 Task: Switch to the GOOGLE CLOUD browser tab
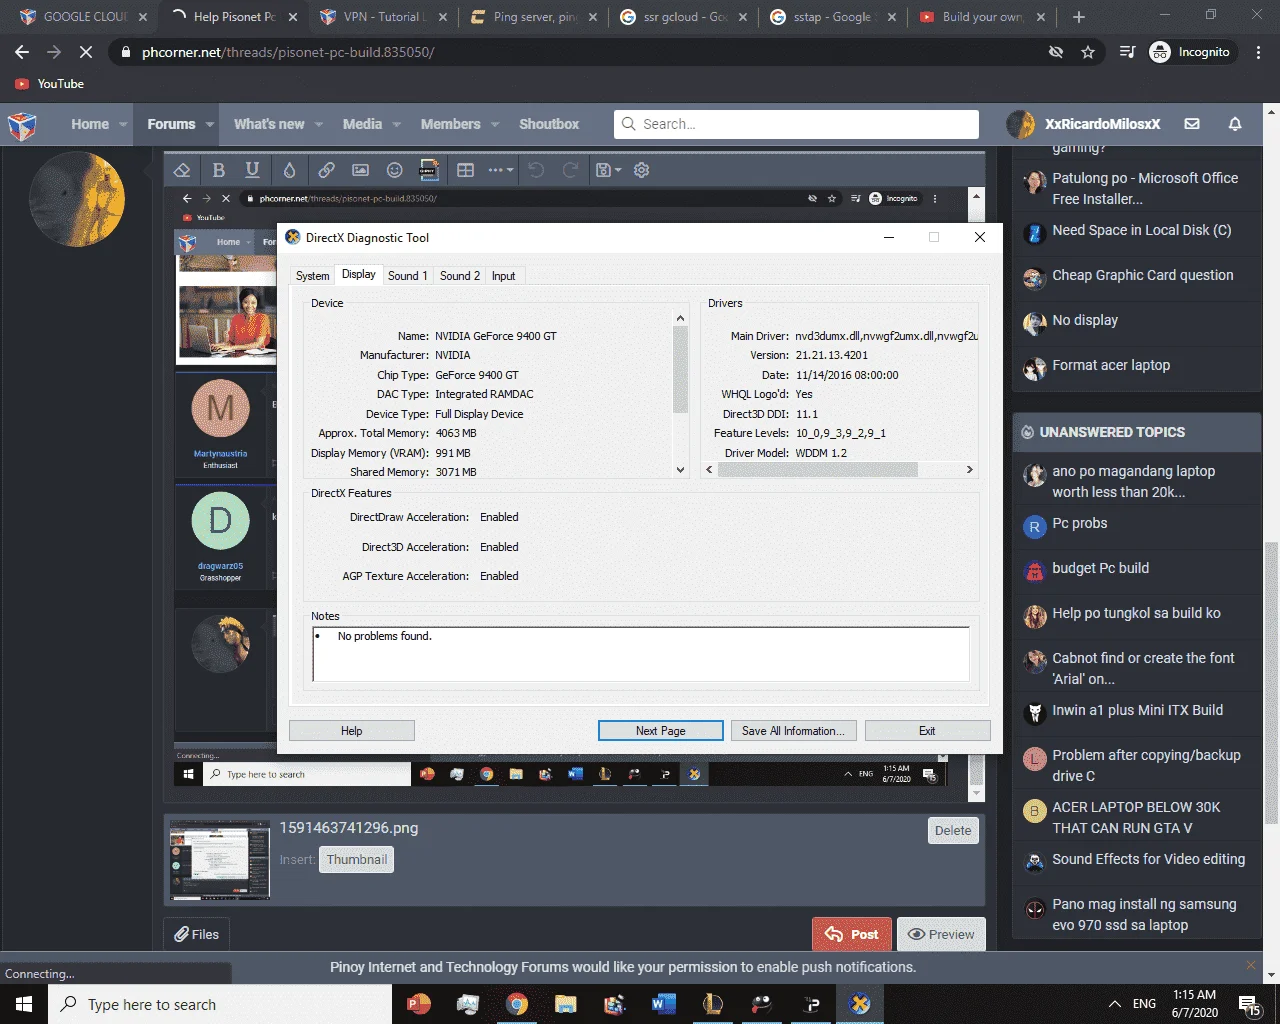click(82, 17)
